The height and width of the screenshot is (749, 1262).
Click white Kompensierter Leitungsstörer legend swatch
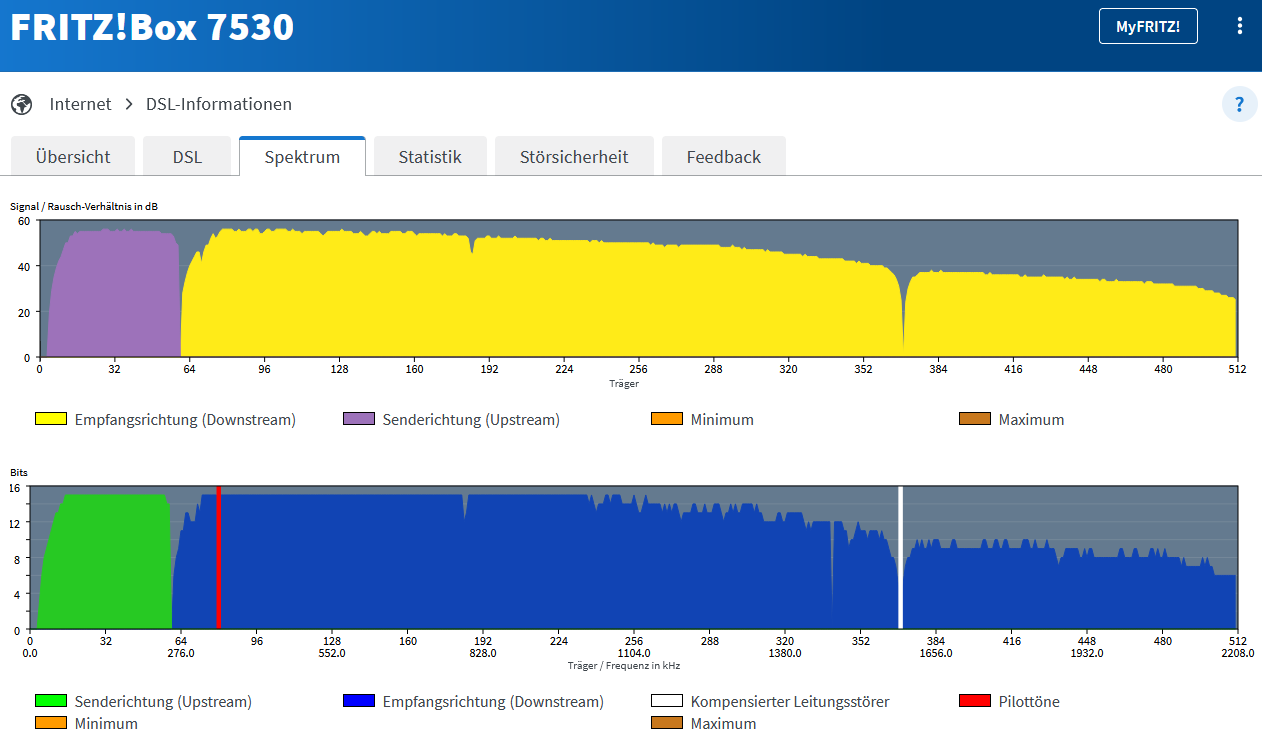coord(667,701)
